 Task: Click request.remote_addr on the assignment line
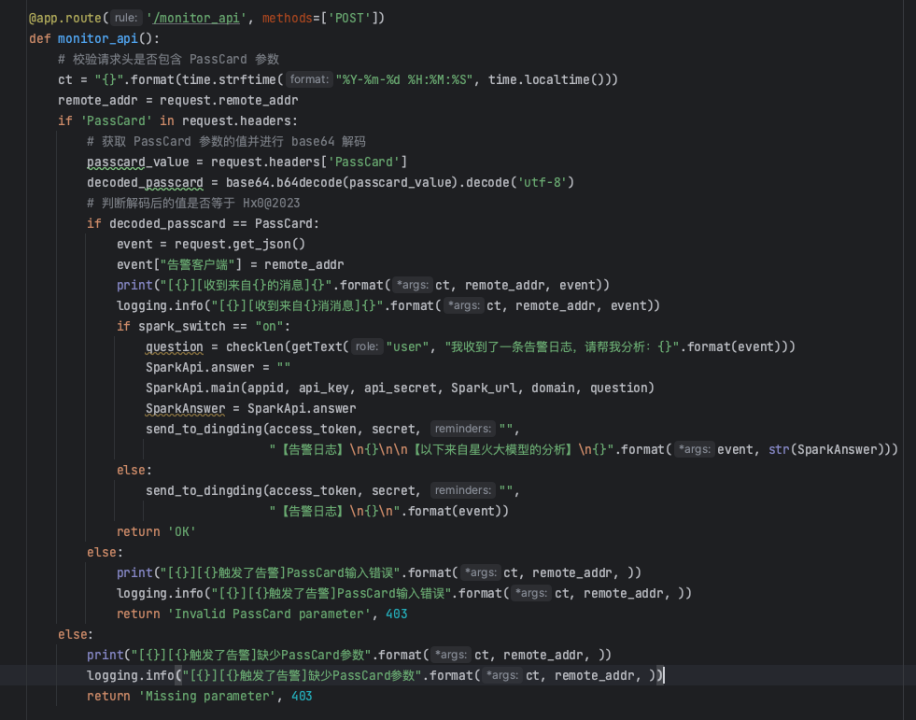(x=228, y=101)
